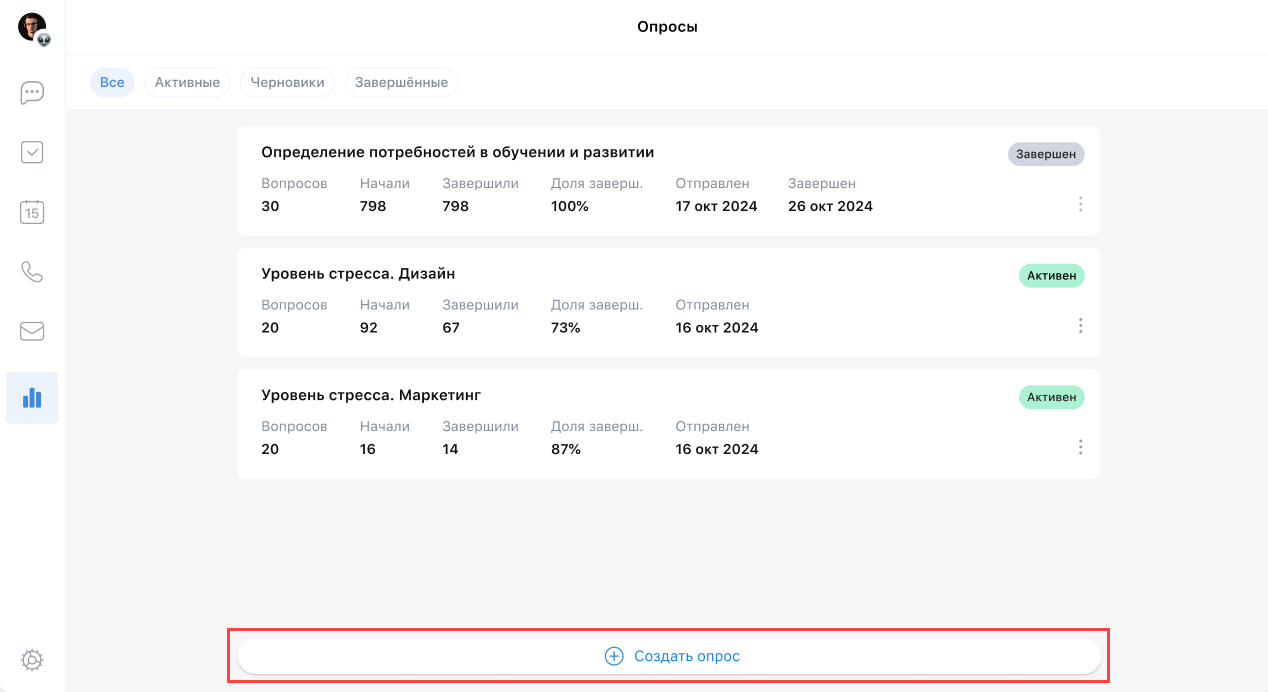Image resolution: width=1268 pixels, height=692 pixels.
Task: Open the phone calls sidebar icon
Action: (x=32, y=272)
